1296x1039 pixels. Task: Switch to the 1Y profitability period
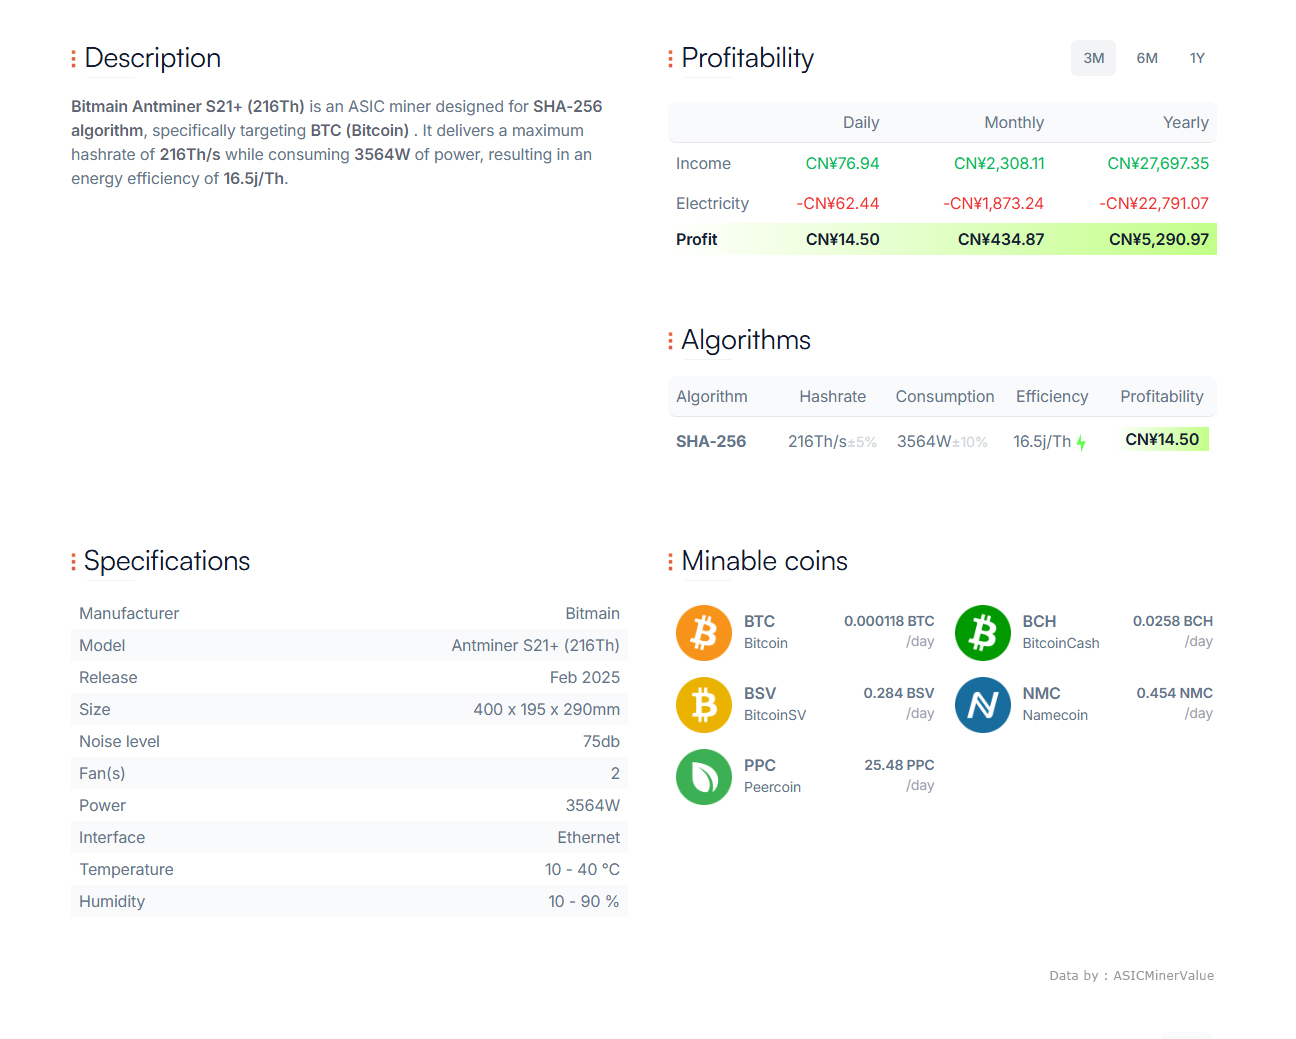pos(1197,58)
